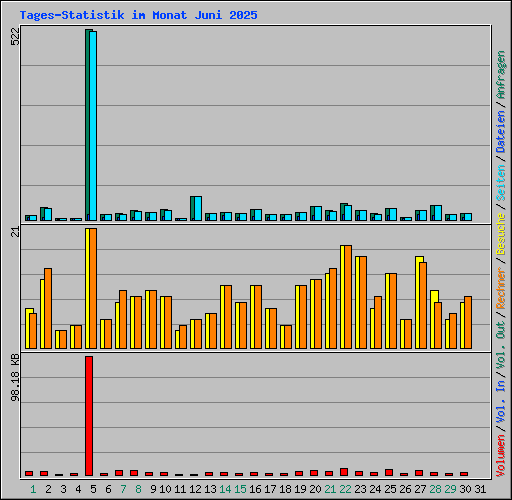Screen dimensions: 512x500
Task: Click the tall cyan bar for day 5
Action: [x=93, y=126]
